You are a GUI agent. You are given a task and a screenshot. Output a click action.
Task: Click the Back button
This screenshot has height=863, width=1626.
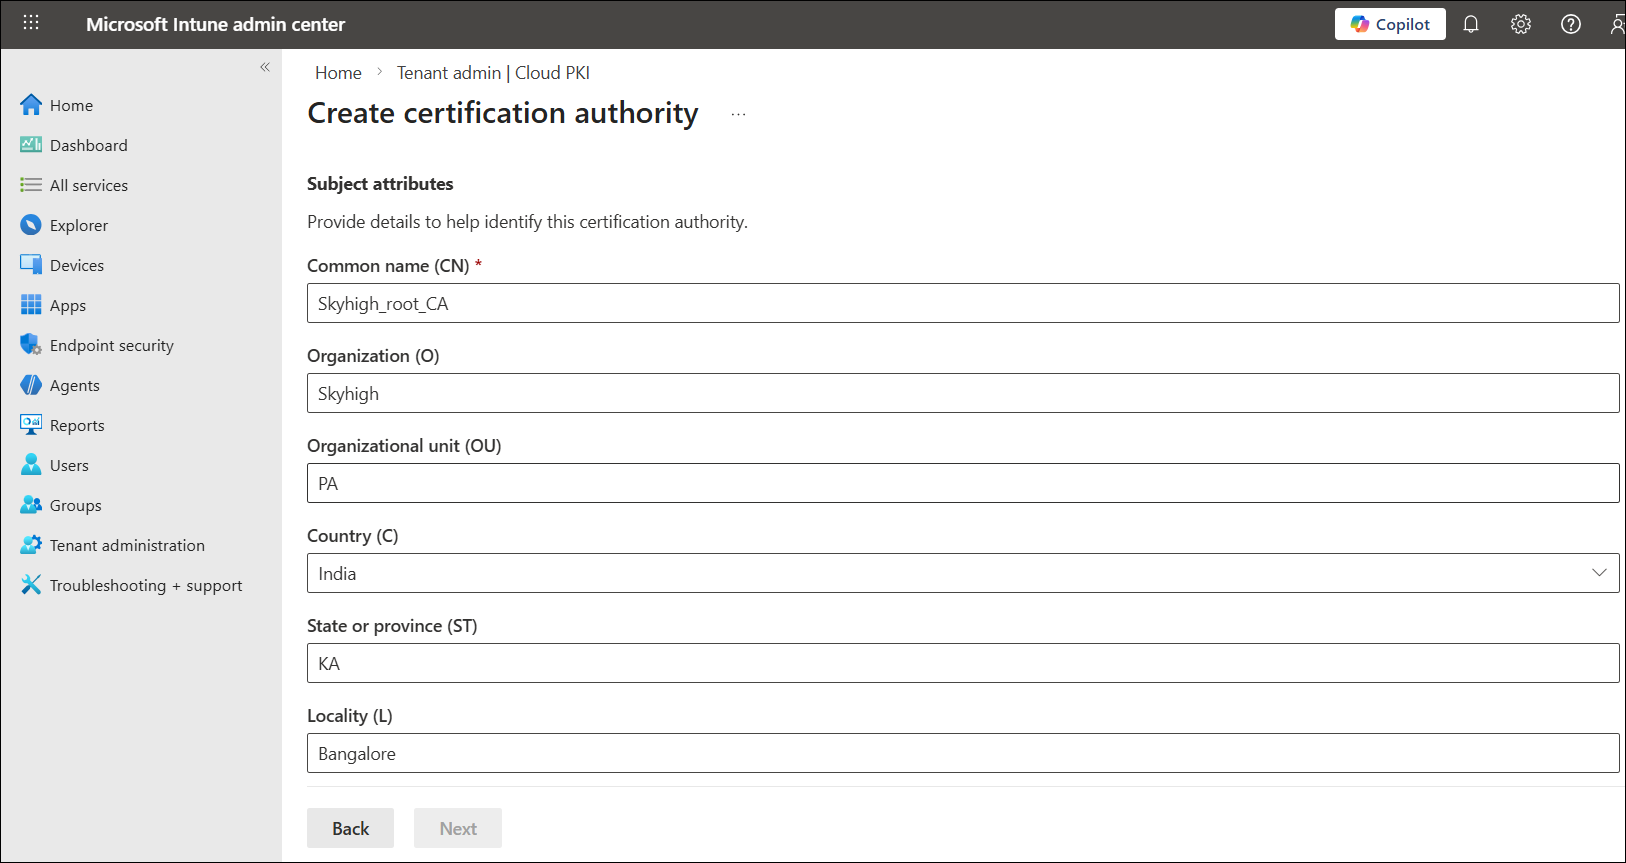[350, 828]
